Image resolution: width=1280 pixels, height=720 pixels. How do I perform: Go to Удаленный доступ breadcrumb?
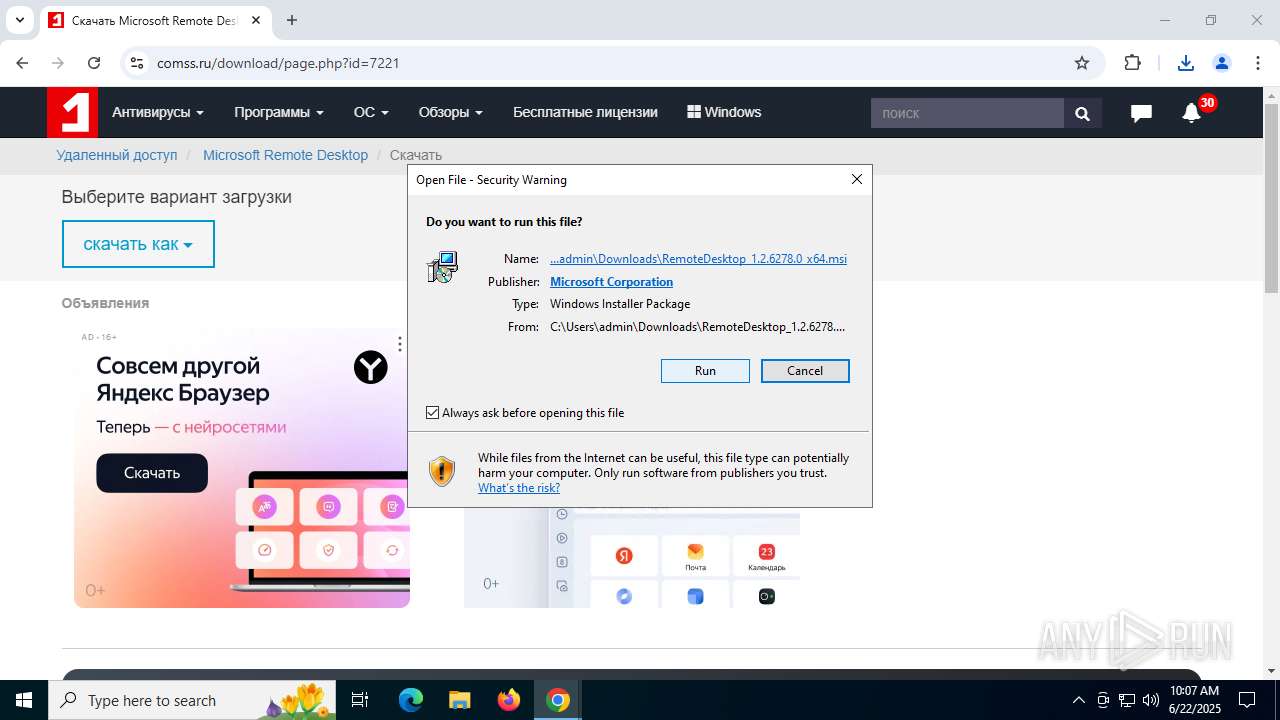tap(117, 155)
